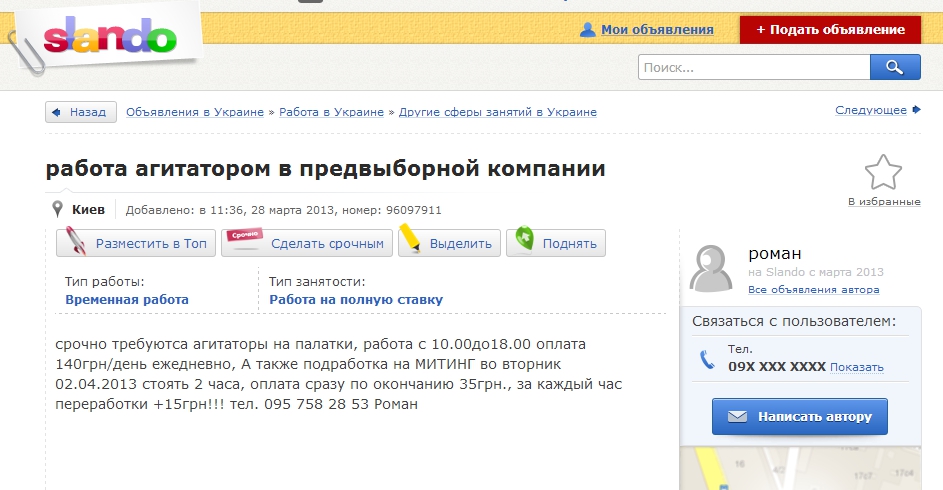The image size is (943, 490).
Task: Open Объявления в Украине breadcrumb
Action: pyautogui.click(x=195, y=112)
